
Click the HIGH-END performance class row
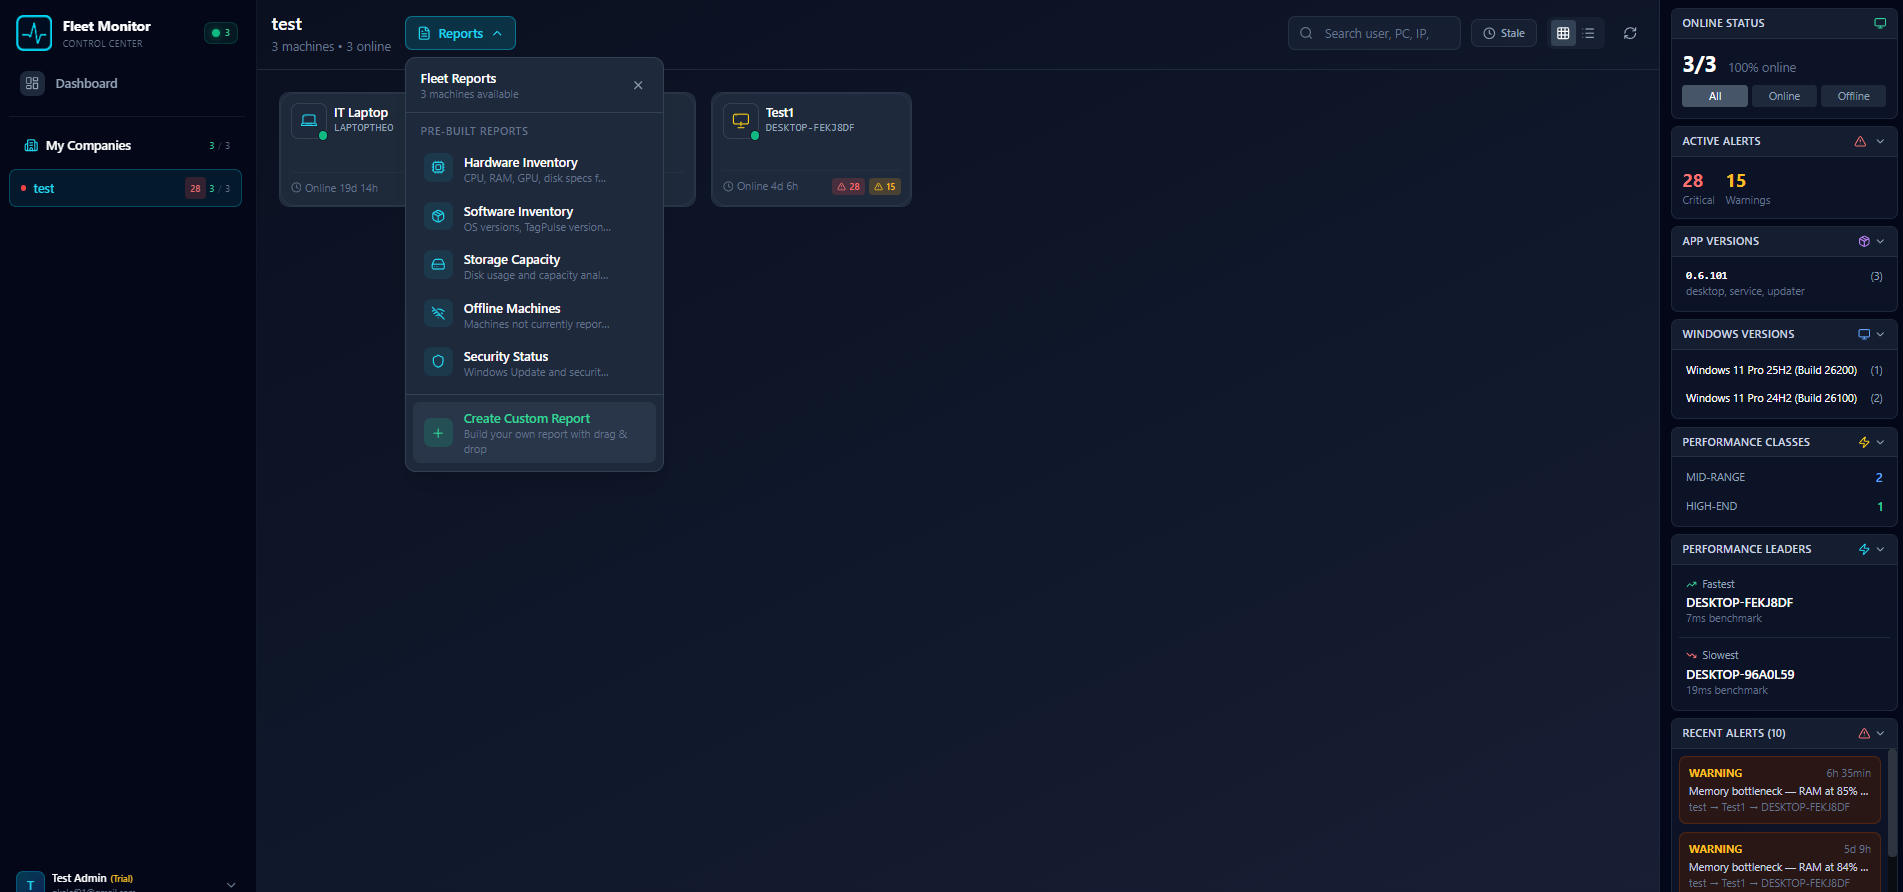coord(1784,506)
